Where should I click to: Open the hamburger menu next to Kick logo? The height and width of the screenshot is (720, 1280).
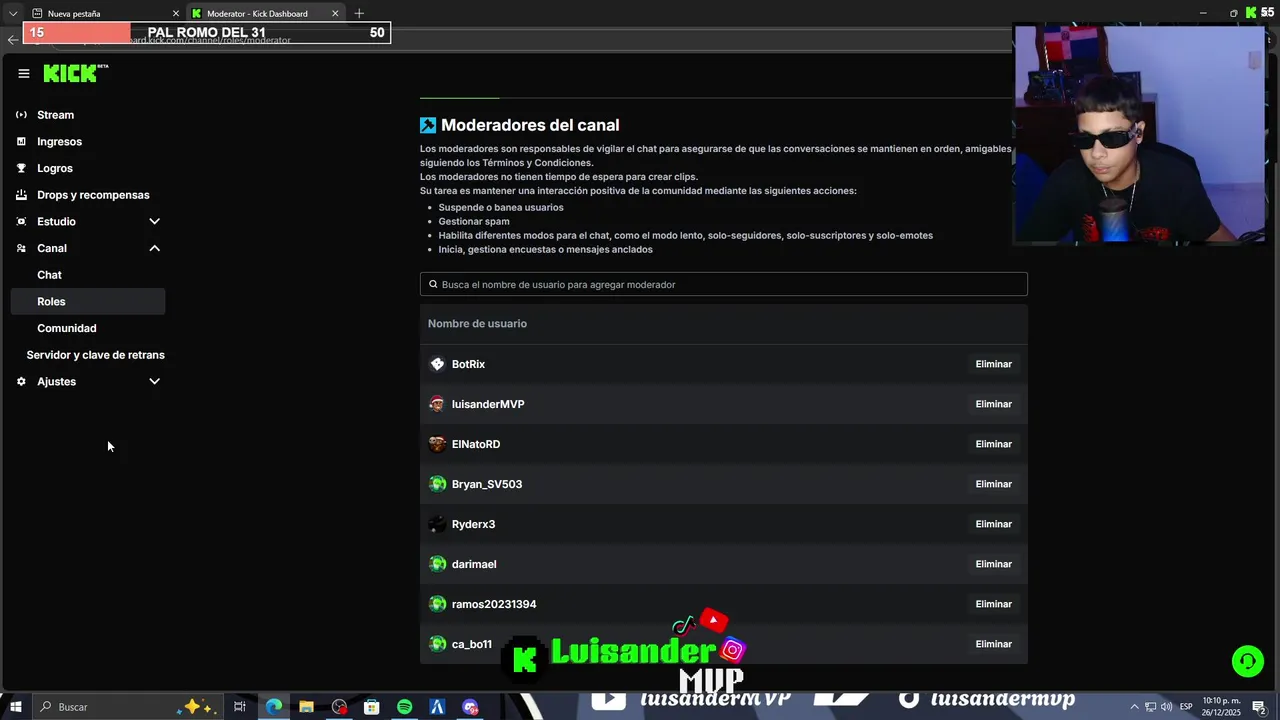(x=24, y=73)
